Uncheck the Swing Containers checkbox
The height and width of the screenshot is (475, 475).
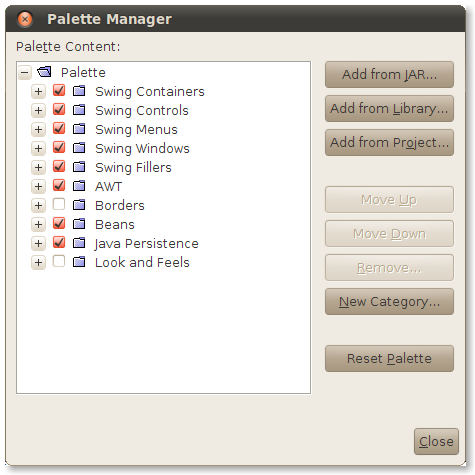click(59, 90)
